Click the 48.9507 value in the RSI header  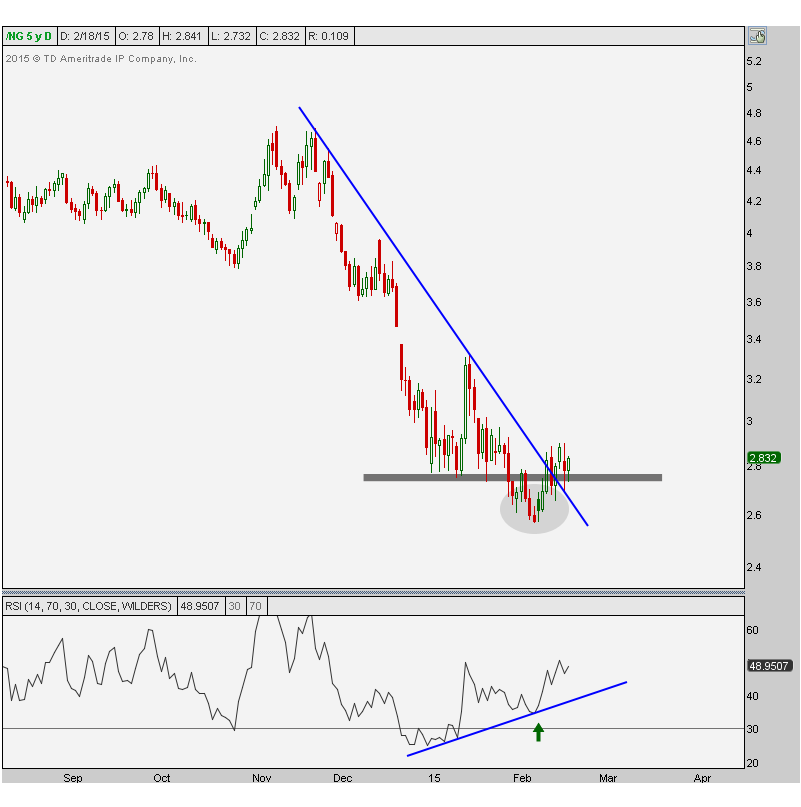(x=200, y=606)
